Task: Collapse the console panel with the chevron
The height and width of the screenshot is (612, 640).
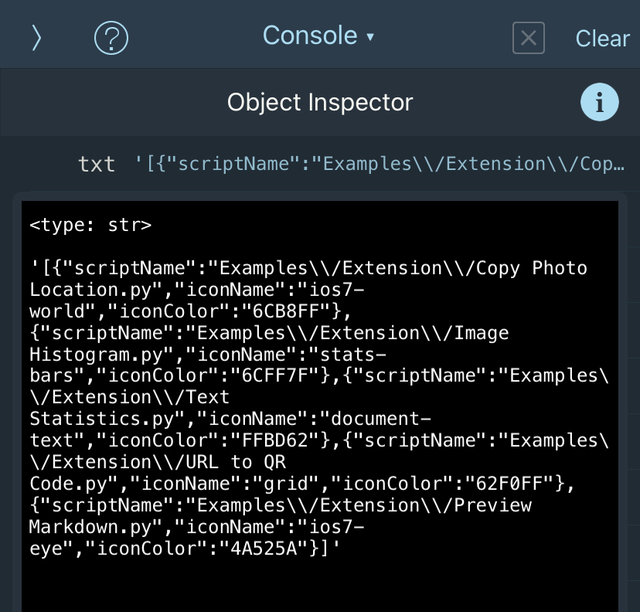Action: pyautogui.click(x=37, y=38)
